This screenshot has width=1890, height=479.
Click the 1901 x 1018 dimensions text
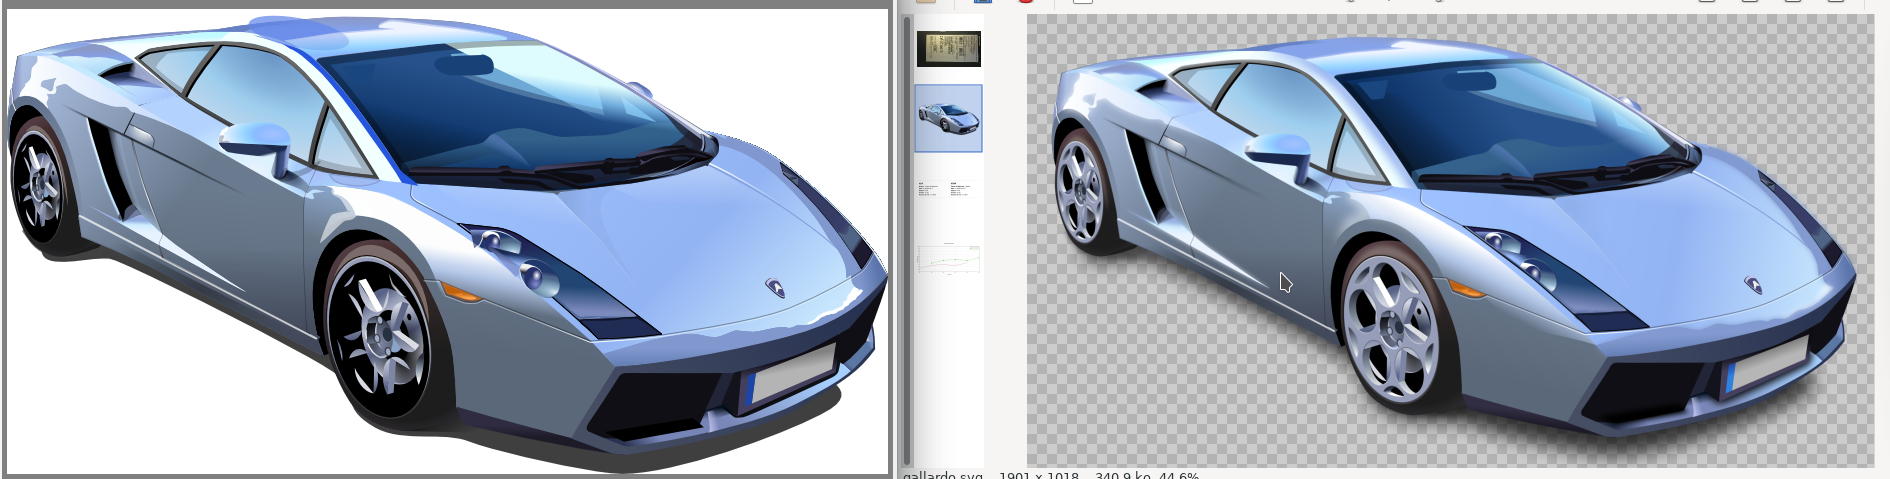point(1038,475)
